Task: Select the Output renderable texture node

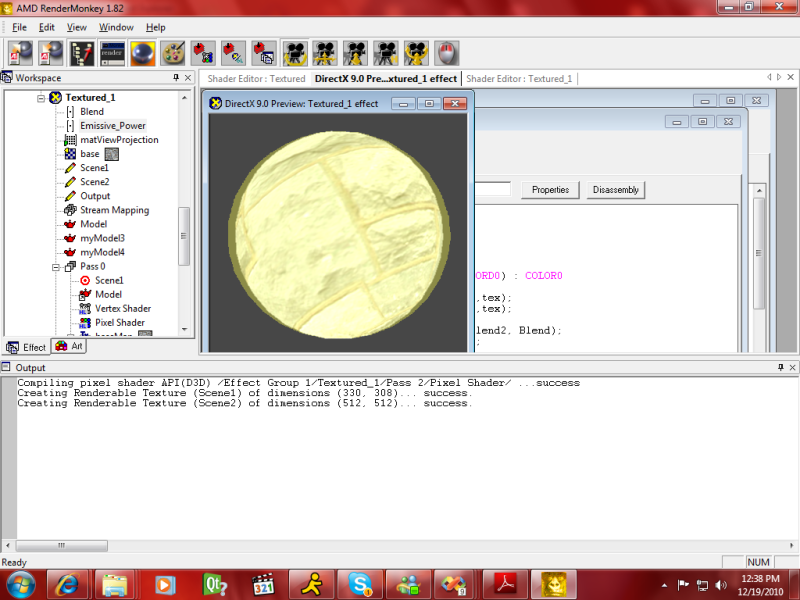Action: [95, 196]
